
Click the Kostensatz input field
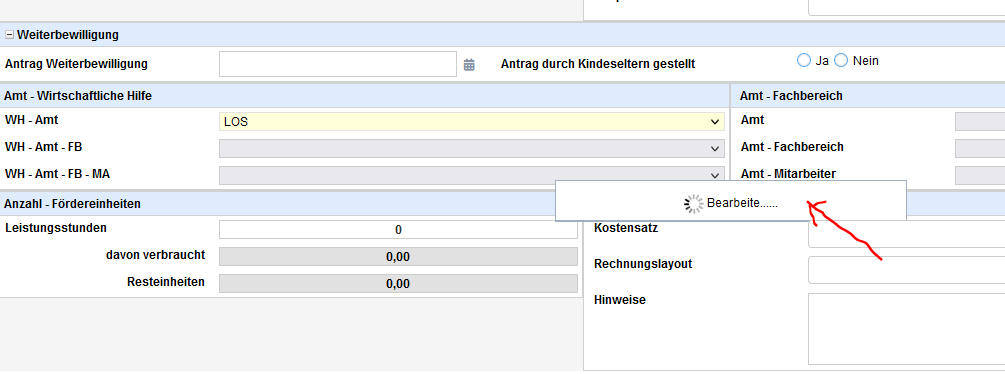906,234
